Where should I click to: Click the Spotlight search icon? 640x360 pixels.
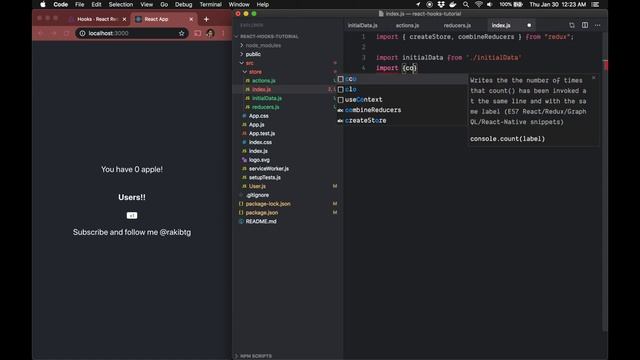[466, 4]
